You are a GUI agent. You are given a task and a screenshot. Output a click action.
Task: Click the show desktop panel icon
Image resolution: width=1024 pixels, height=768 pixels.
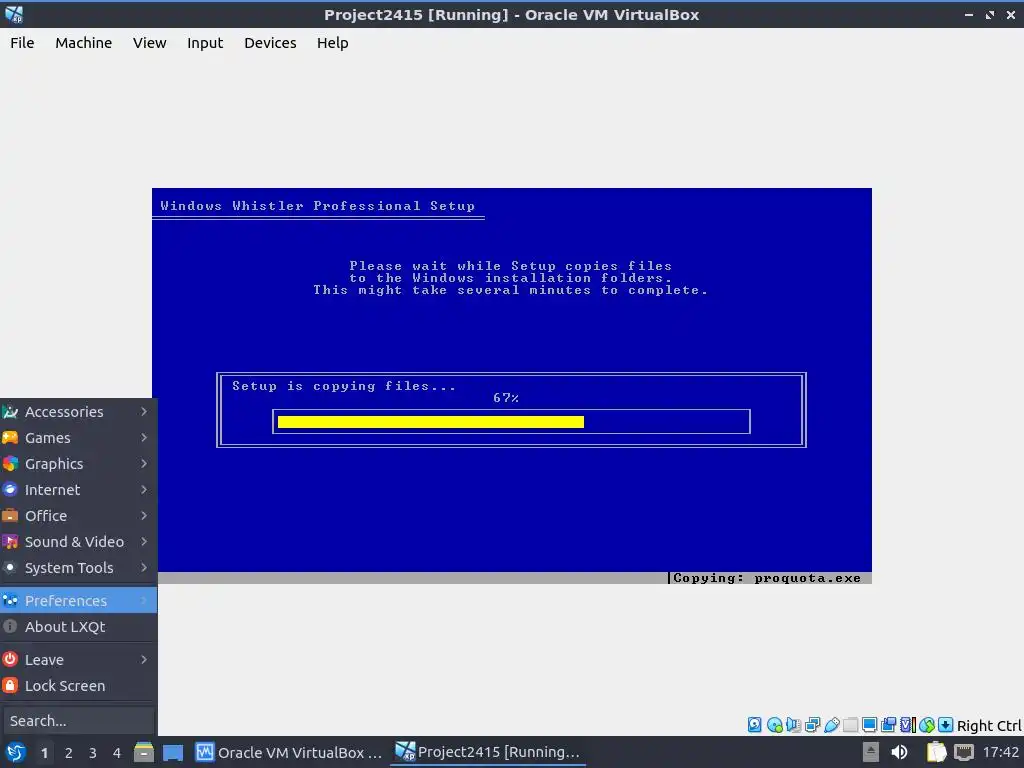[x=172, y=752]
